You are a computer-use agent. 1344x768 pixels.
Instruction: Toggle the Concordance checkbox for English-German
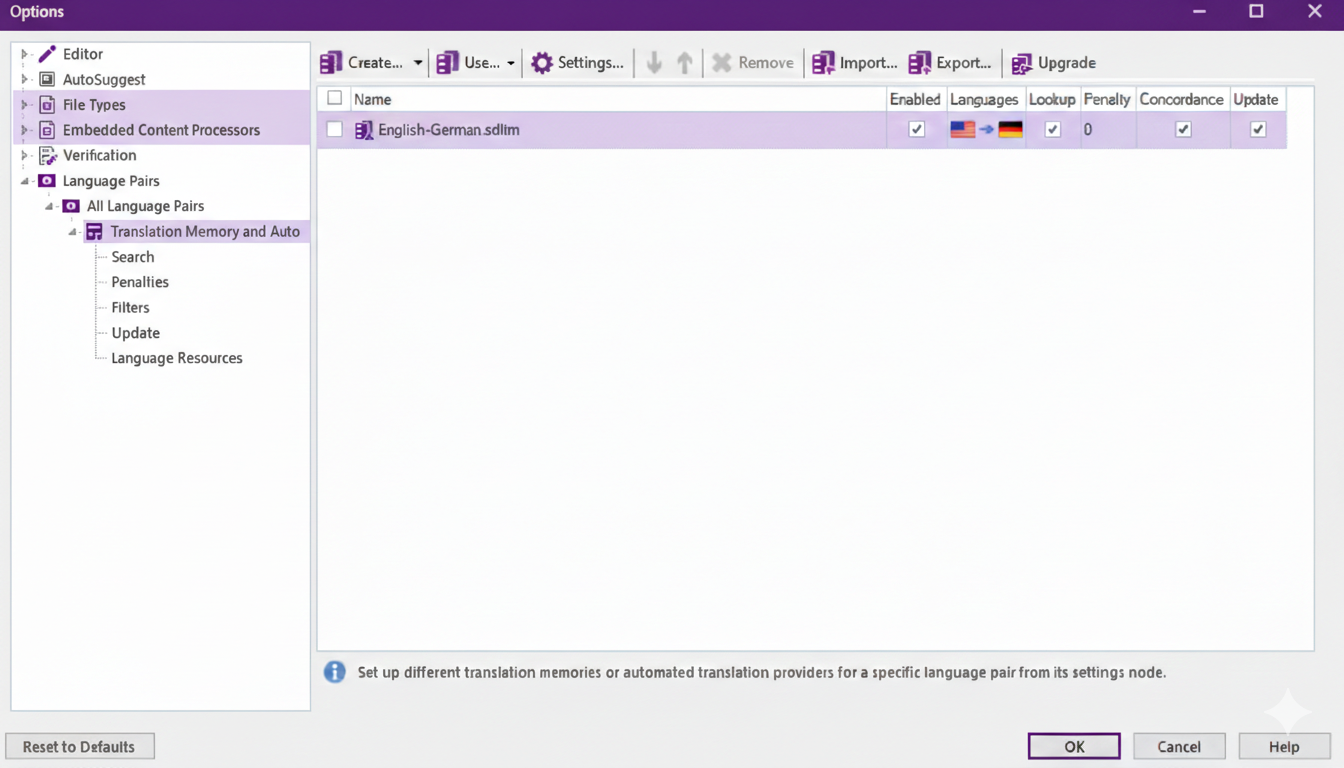[1183, 130]
